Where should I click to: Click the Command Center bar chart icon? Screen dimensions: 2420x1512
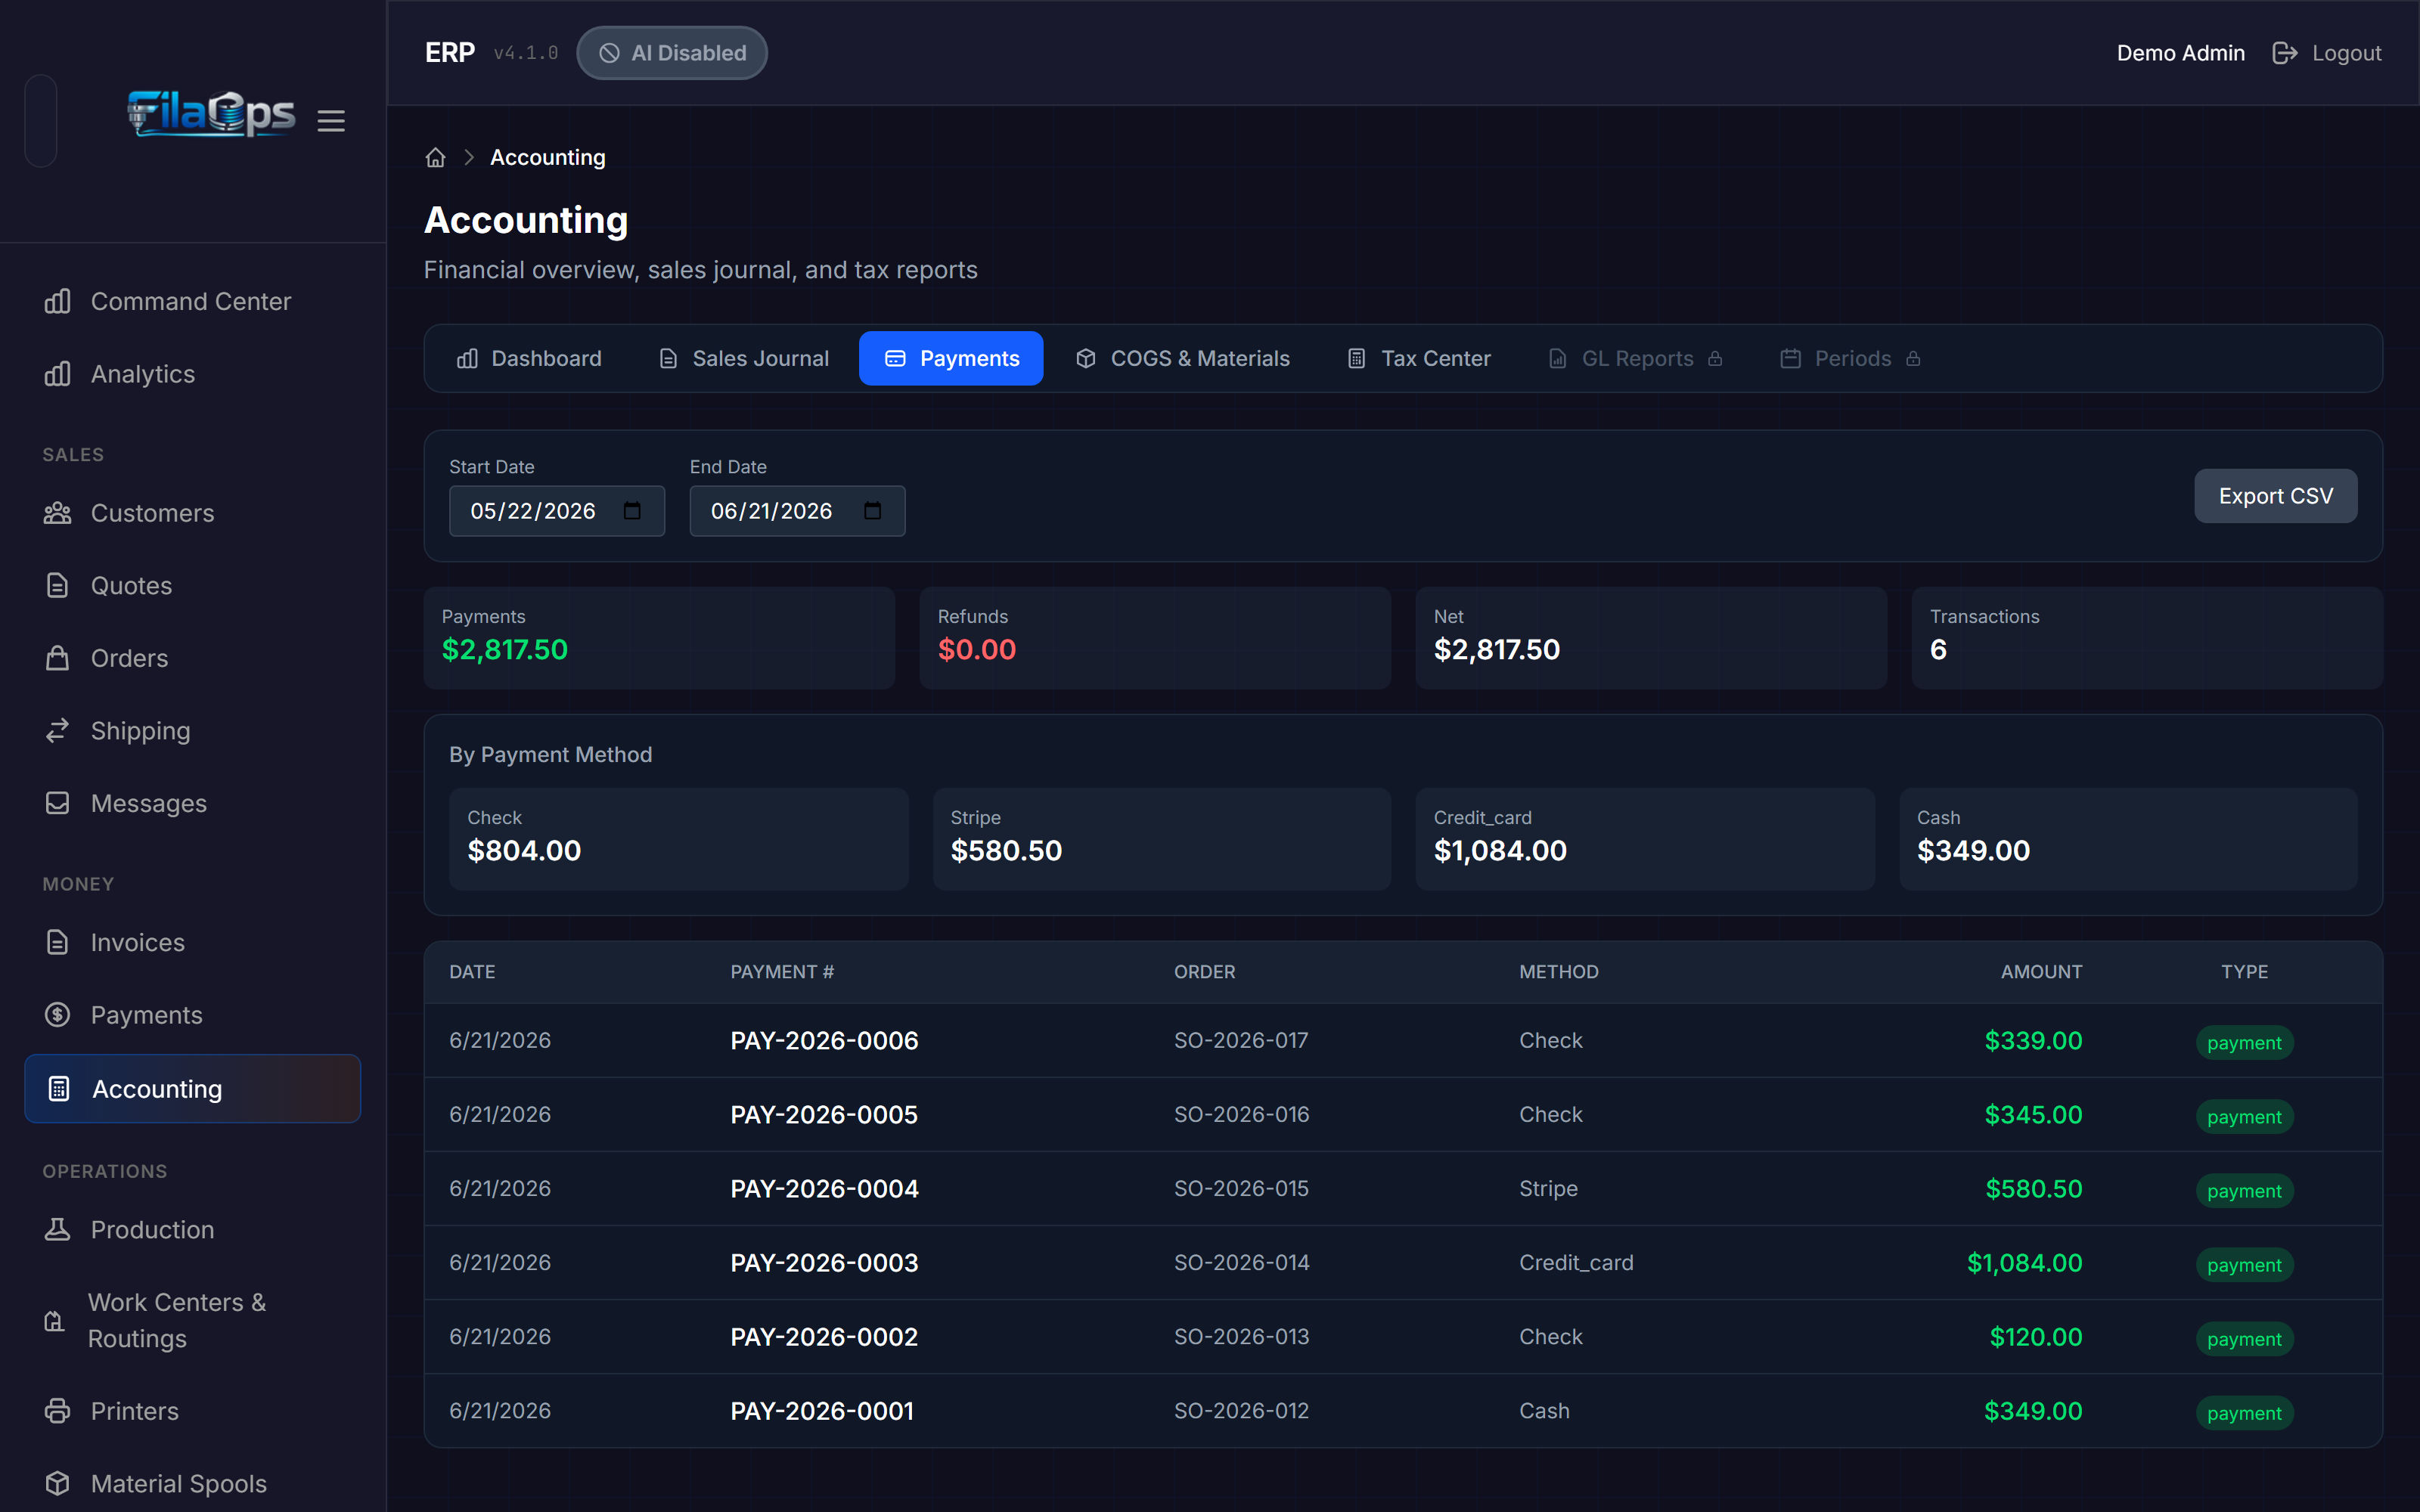click(58, 301)
